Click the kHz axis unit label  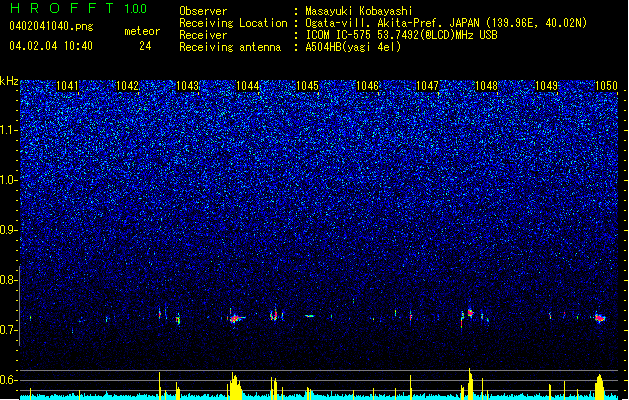click(9, 81)
